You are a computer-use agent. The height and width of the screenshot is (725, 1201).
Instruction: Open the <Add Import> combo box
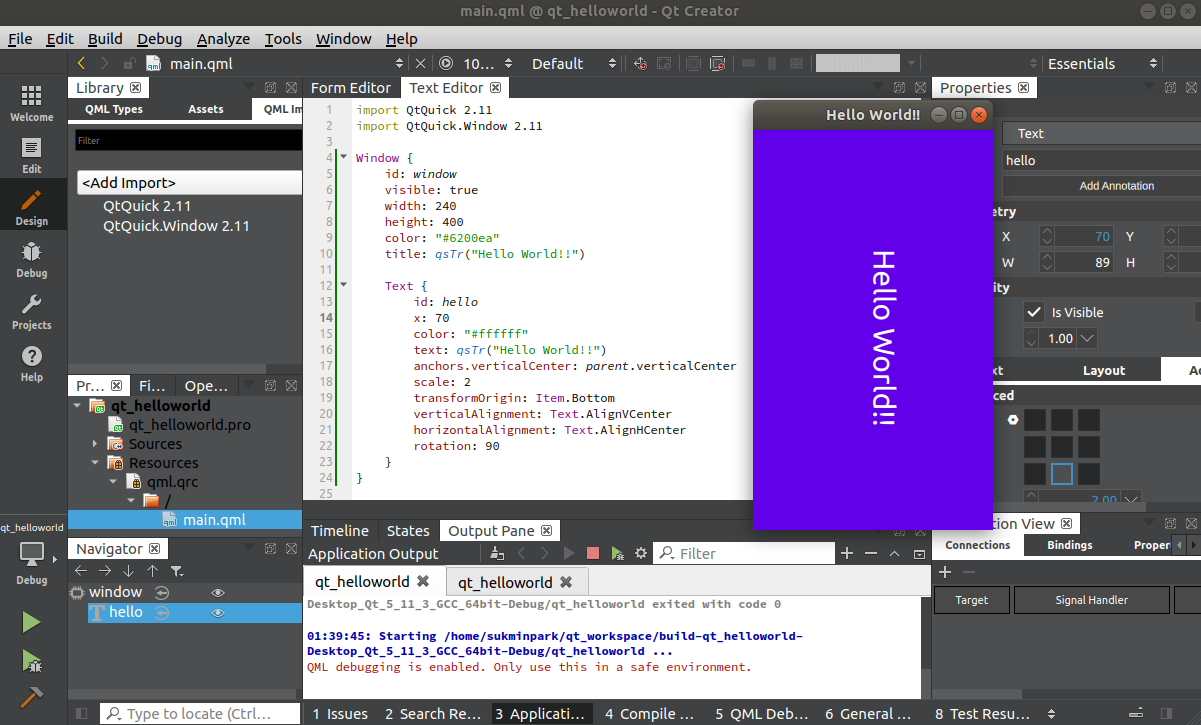click(x=189, y=183)
